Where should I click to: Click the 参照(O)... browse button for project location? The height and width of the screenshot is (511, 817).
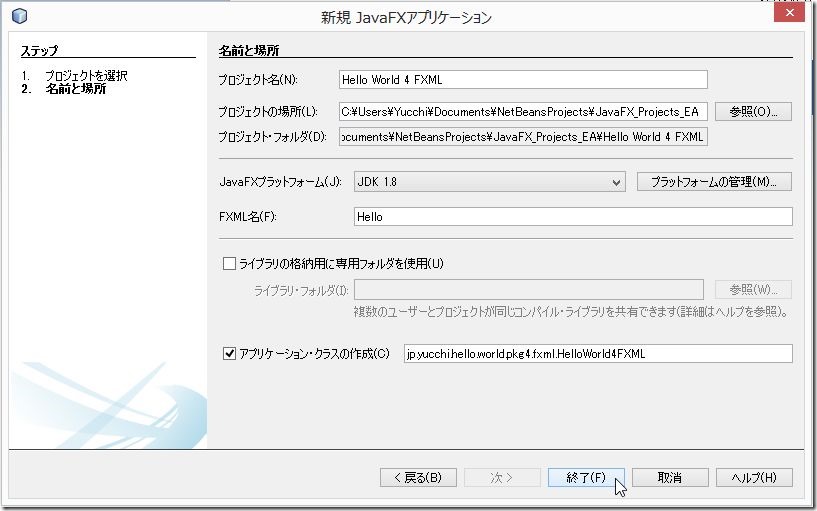pos(753,111)
